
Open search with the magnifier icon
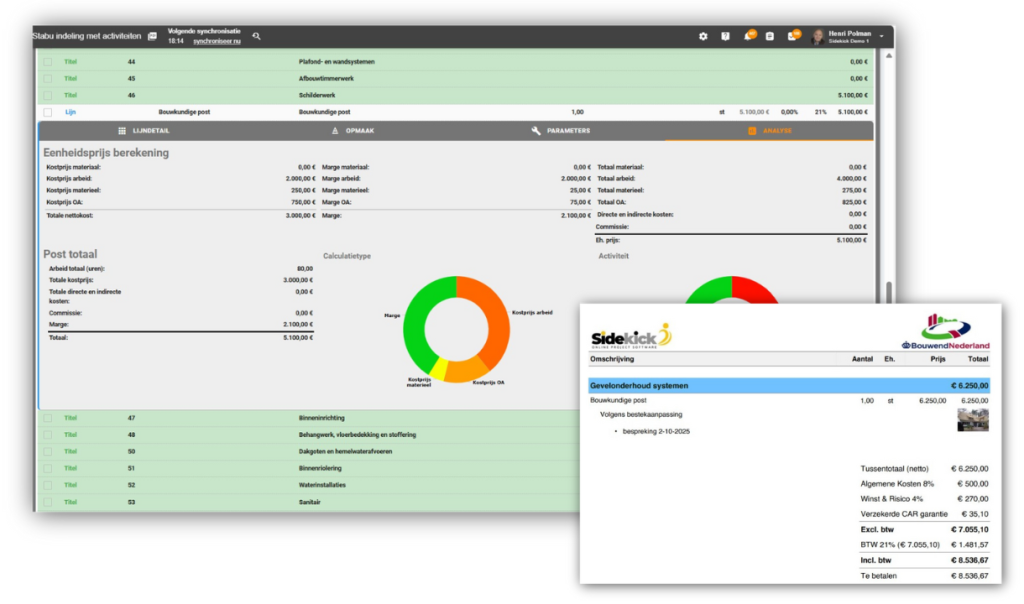(x=256, y=37)
